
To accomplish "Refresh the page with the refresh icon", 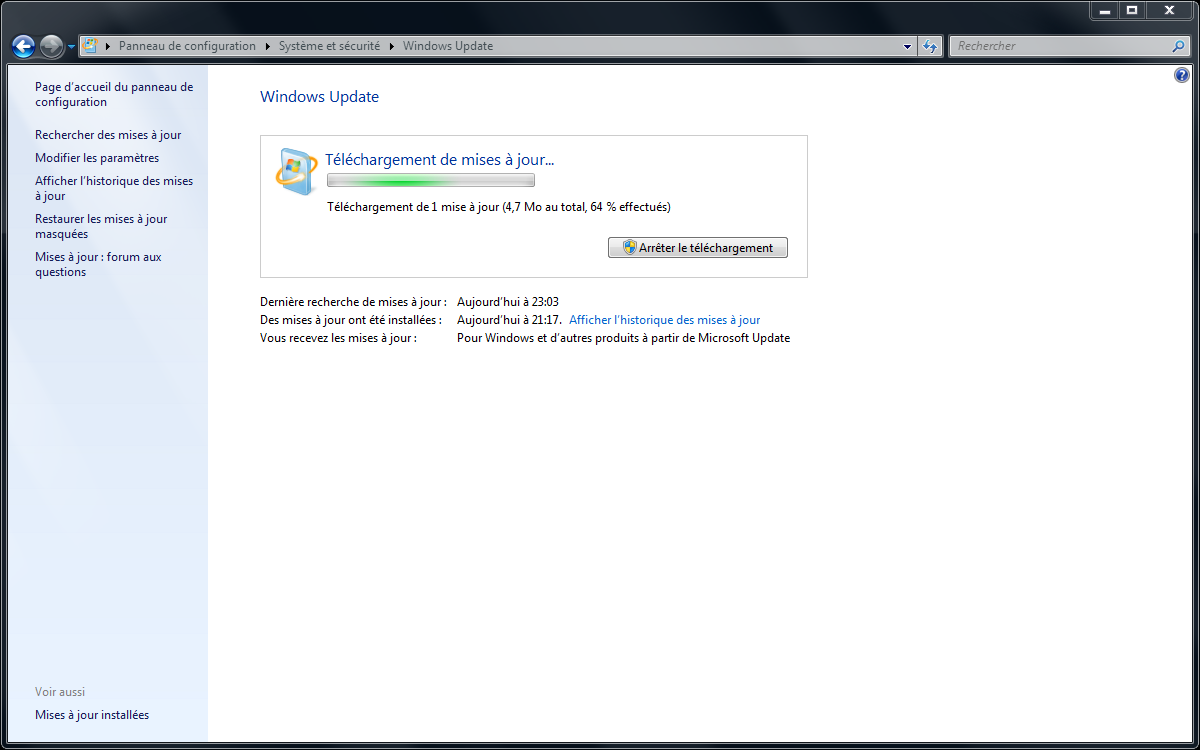I will [x=930, y=46].
